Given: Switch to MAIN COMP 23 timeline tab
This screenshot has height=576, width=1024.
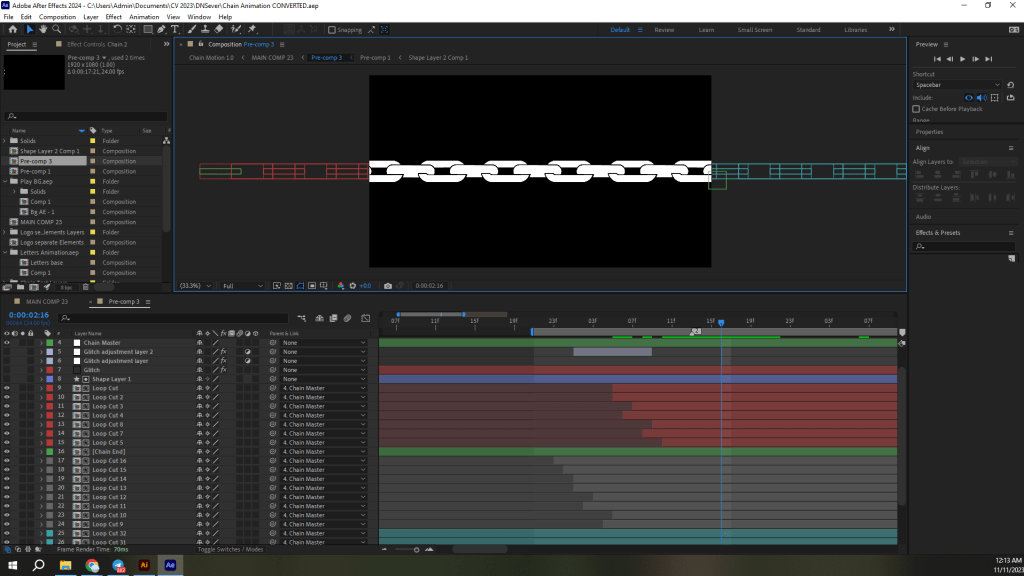Looking at the screenshot, I should 47,301.
